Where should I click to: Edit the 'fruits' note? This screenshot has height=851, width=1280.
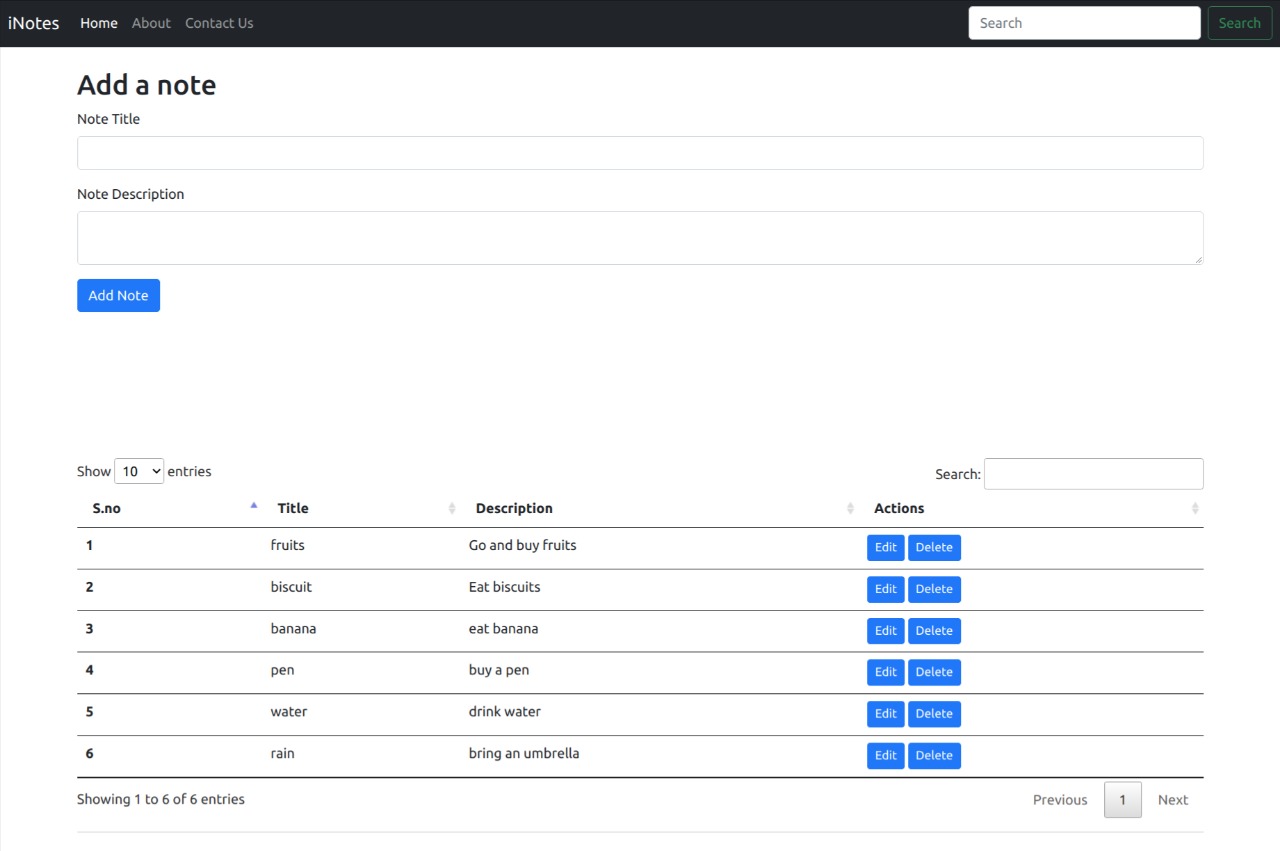[x=885, y=547]
